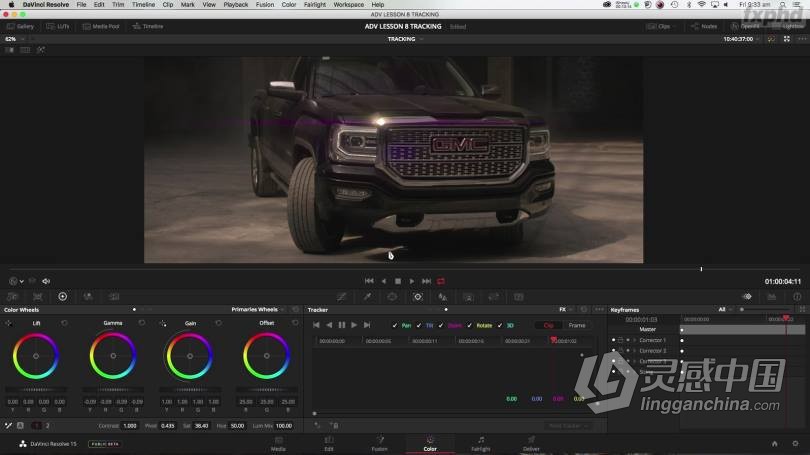Open the Gallery panel
Image resolution: width=810 pixels, height=455 pixels.
pos(20,26)
